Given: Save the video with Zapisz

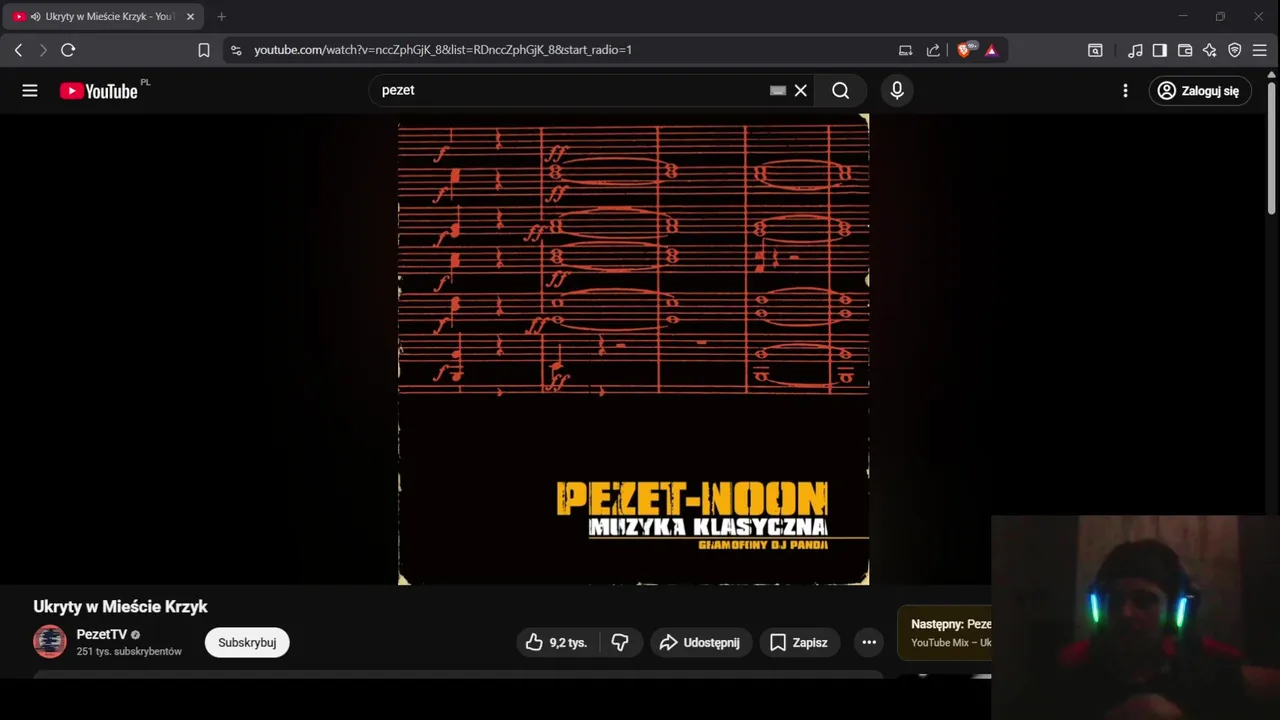Looking at the screenshot, I should click(799, 643).
